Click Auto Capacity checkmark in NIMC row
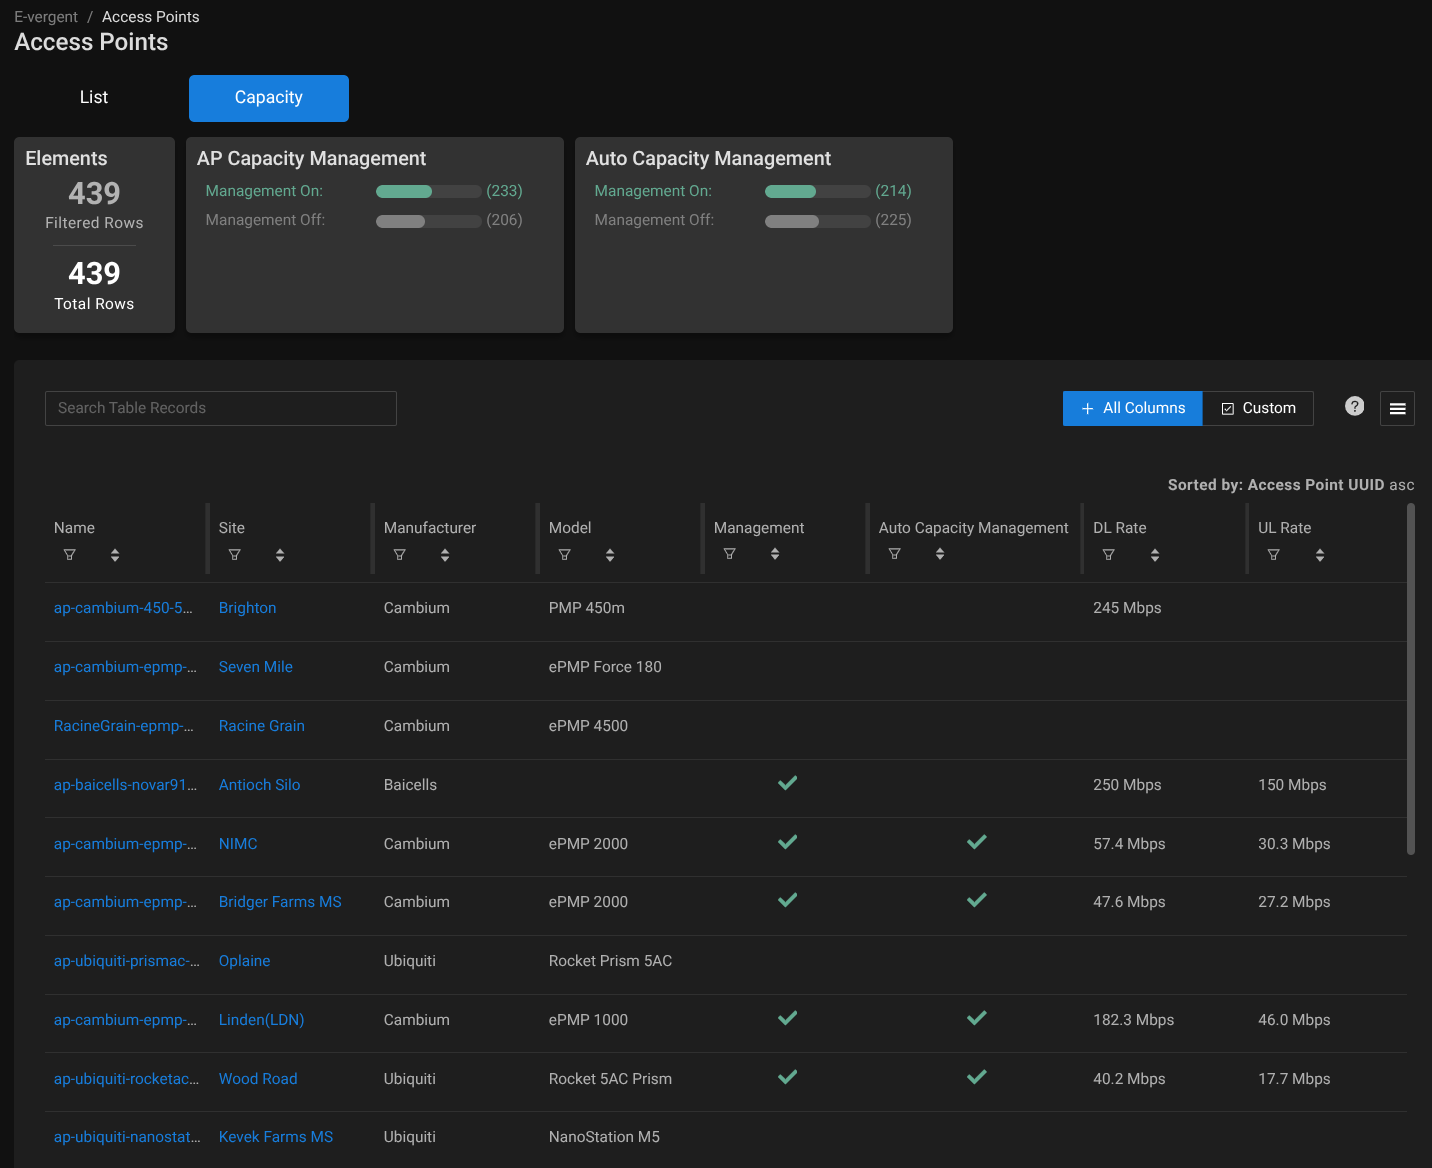The image size is (1432, 1168). tap(977, 843)
